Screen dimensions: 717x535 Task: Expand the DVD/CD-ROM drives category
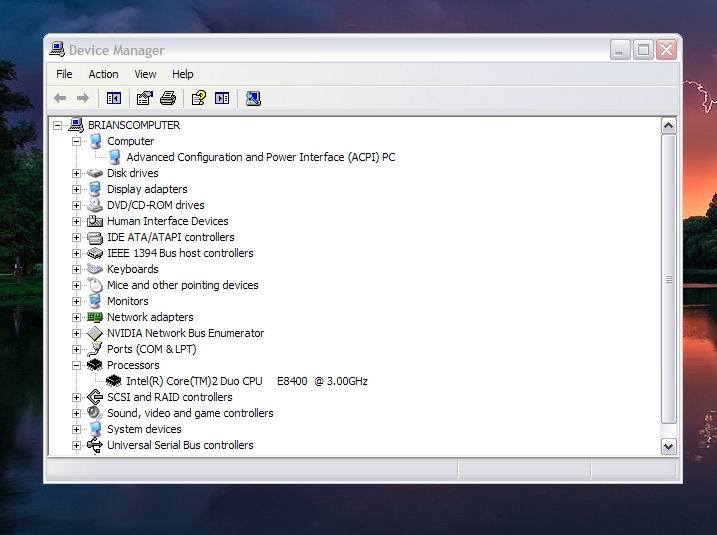click(x=76, y=205)
